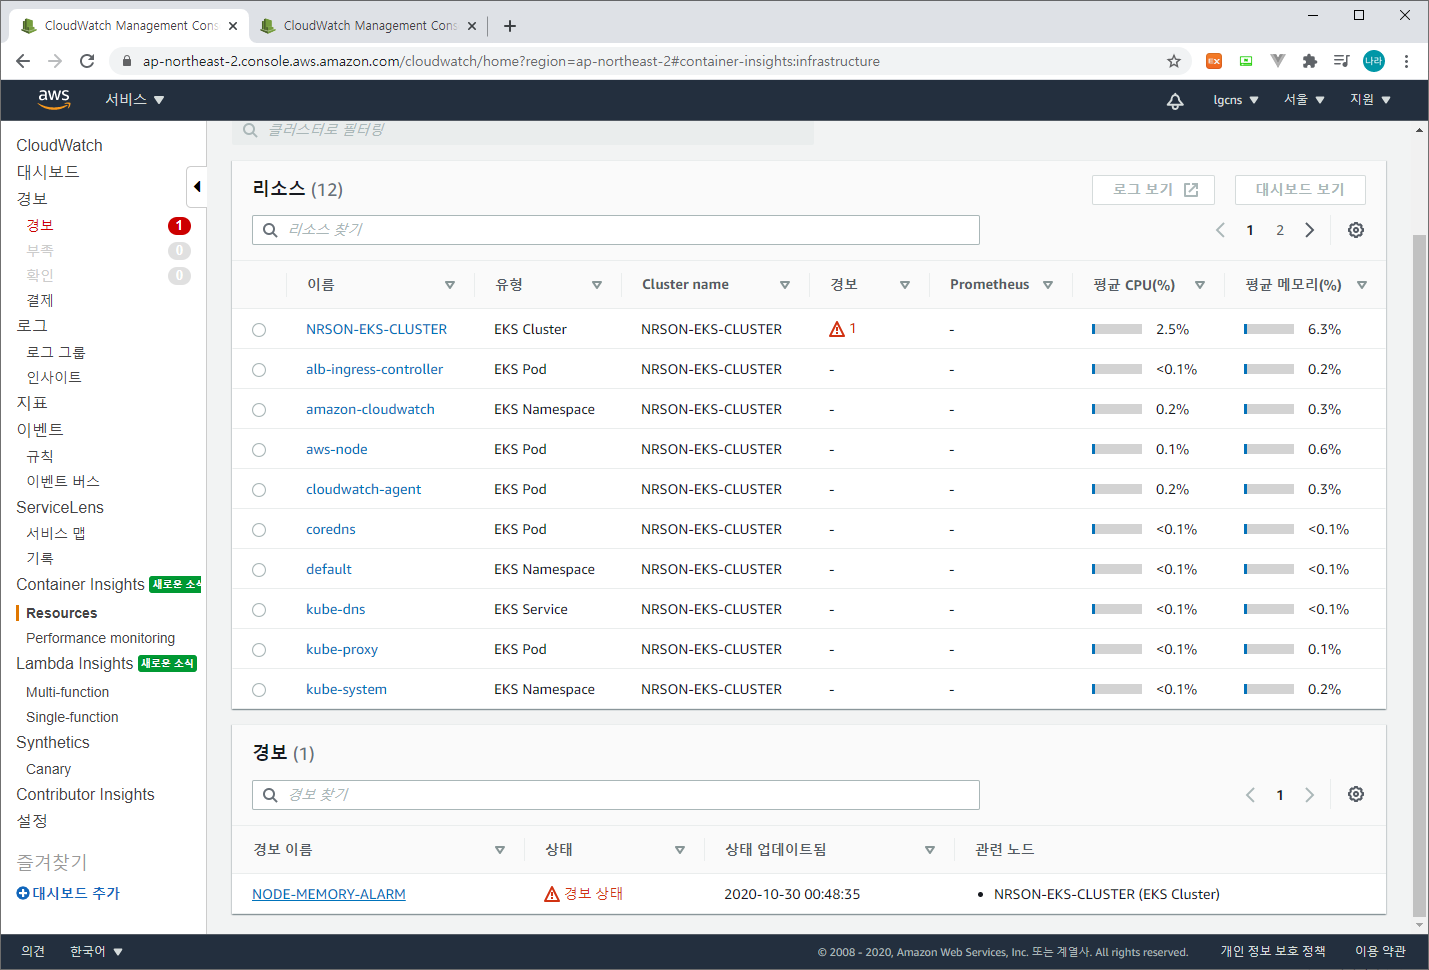Image resolution: width=1429 pixels, height=970 pixels.
Task: Click the AWS logo home icon
Action: [x=54, y=99]
